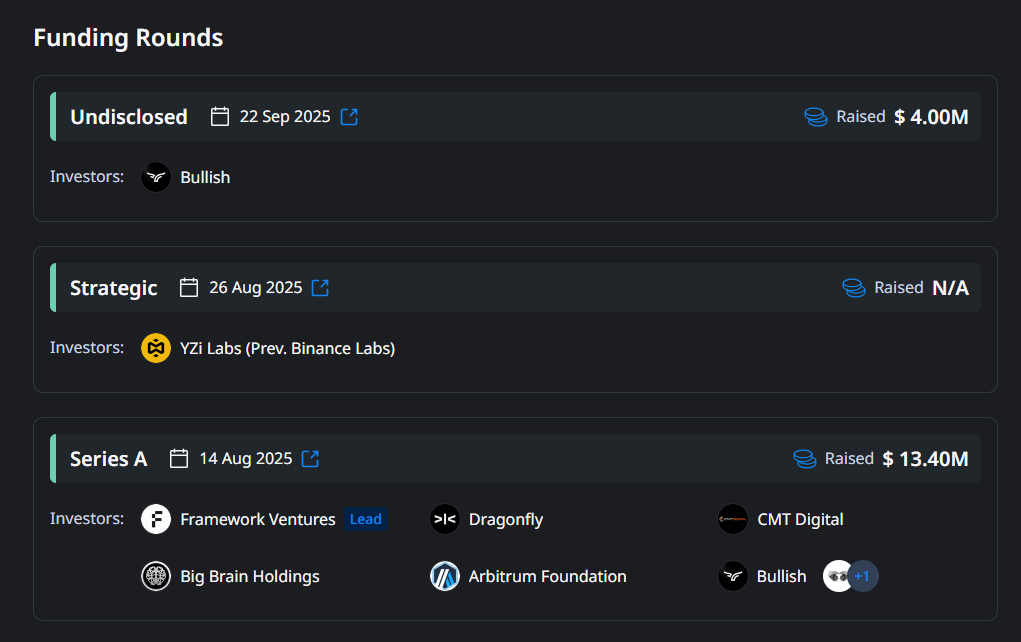Open CMT Digital investor page
1021x642 pixels.
pos(800,519)
